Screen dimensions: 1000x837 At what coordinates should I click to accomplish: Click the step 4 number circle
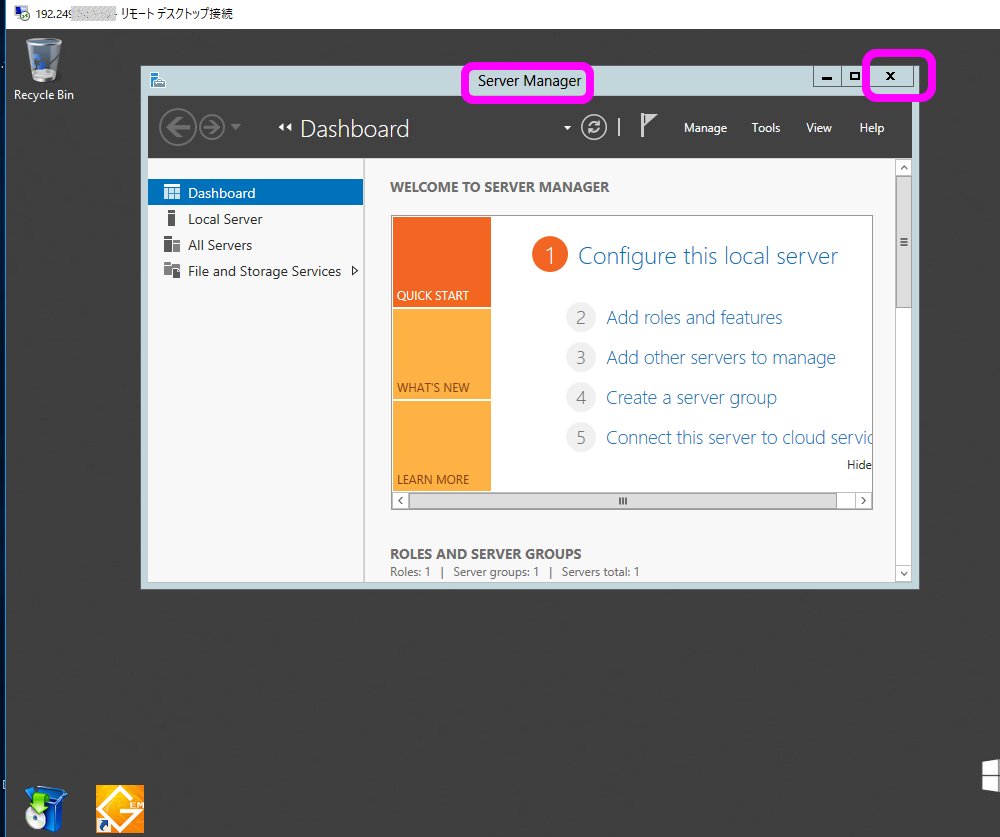tap(580, 398)
